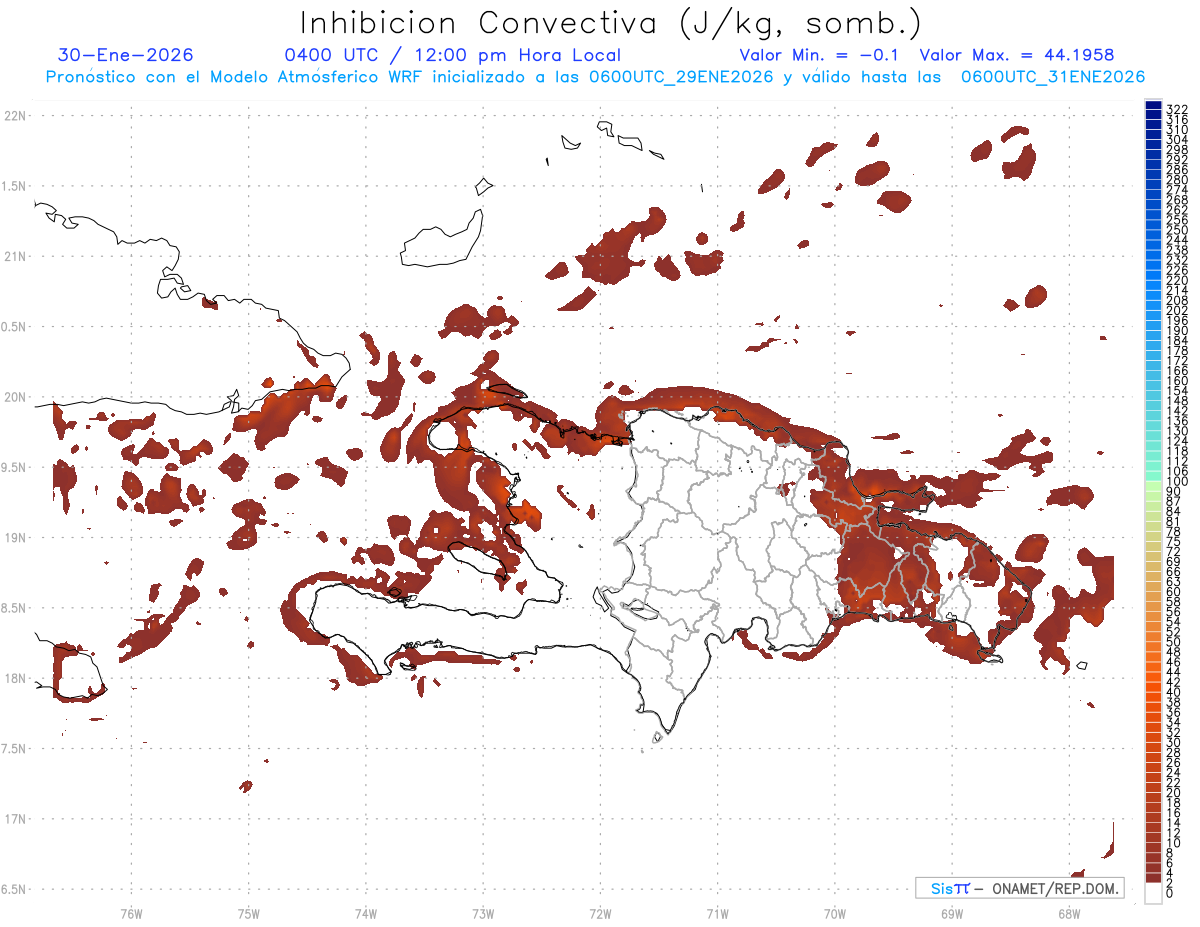Click 'Valor Min. = -0.1' text
1200x927 pixels.
(x=820, y=55)
